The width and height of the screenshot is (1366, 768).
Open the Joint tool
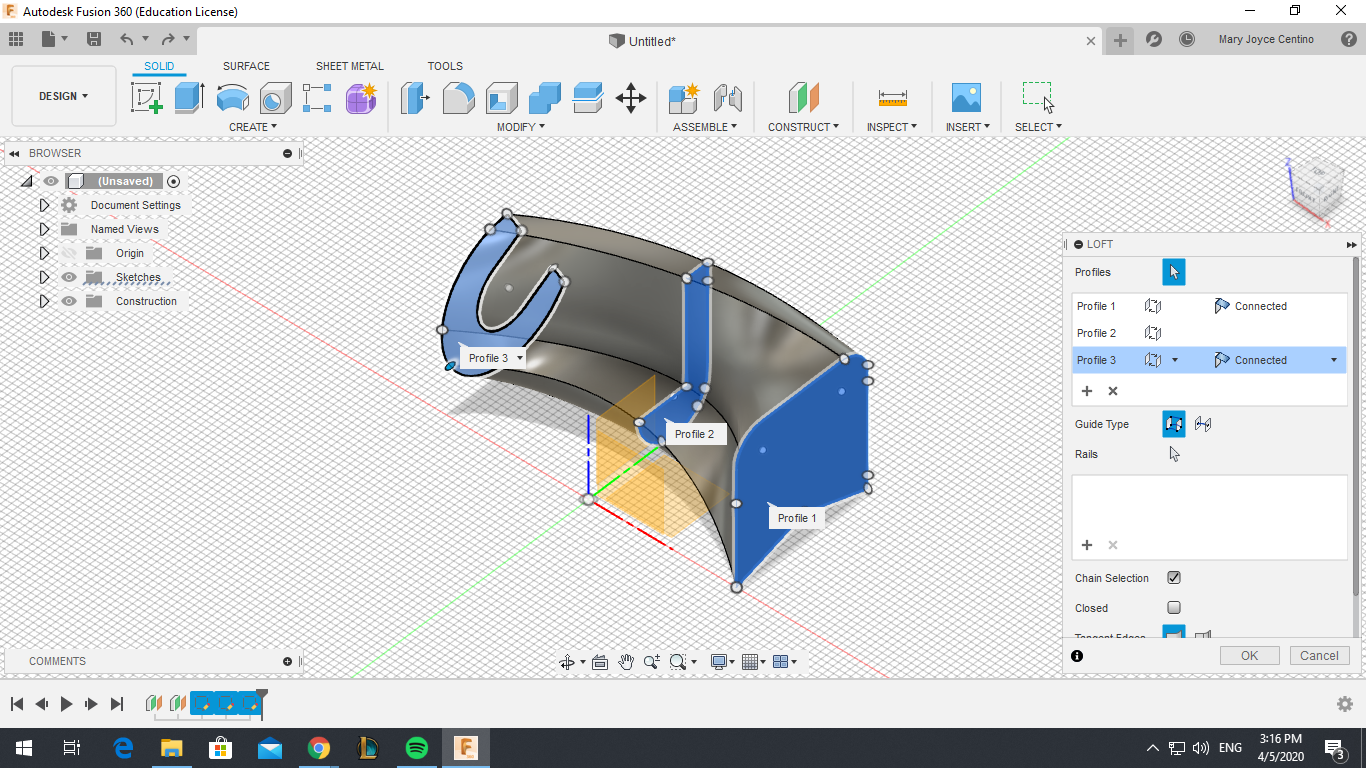coord(728,98)
